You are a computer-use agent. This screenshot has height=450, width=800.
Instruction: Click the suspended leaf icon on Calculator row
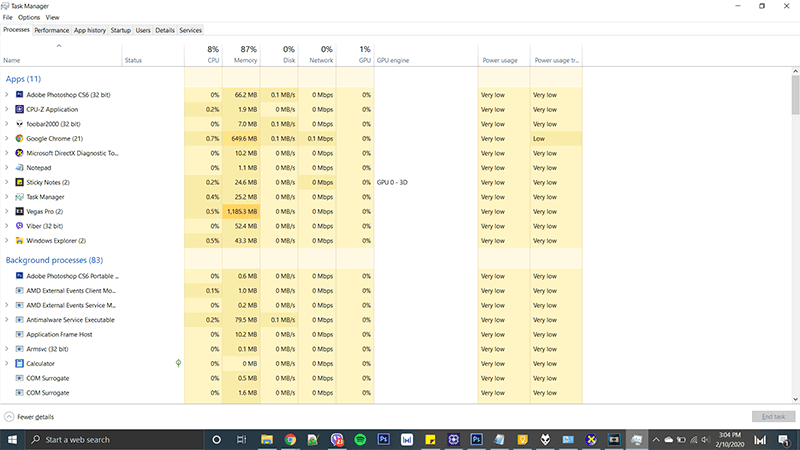(178, 363)
